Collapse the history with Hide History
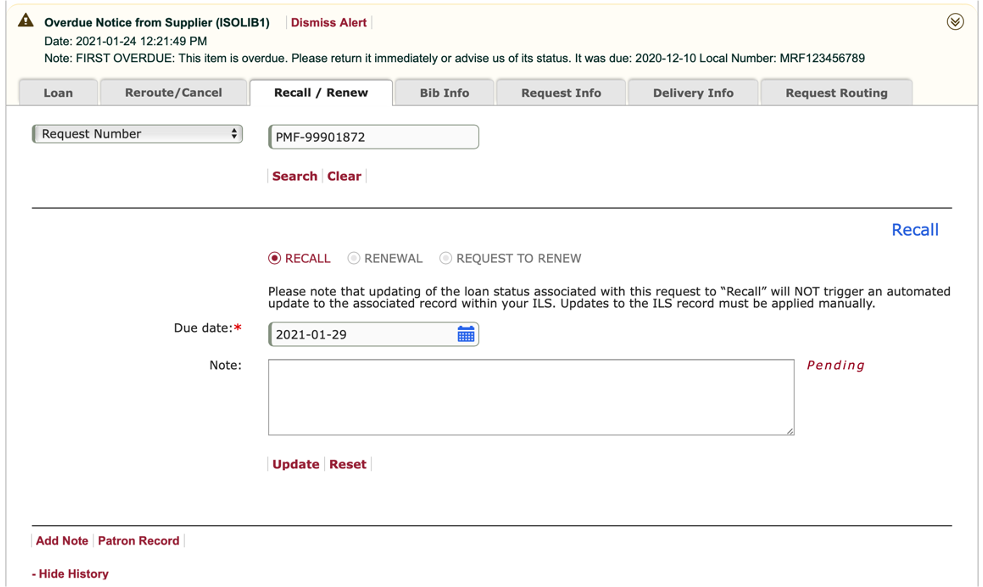The image size is (983, 587). click(70, 574)
